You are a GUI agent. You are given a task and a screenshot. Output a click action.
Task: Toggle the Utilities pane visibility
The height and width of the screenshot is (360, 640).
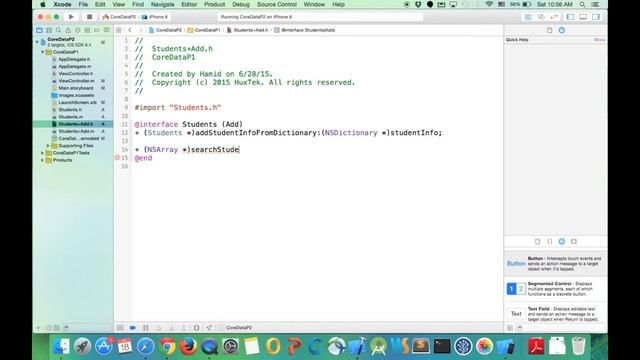pos(596,17)
